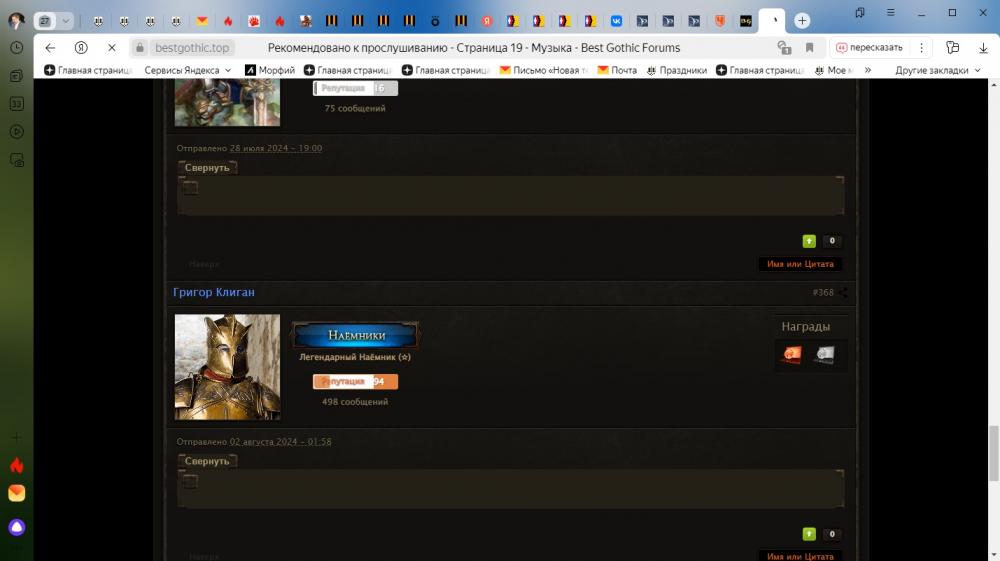Screen dimensions: 1000x561
Task: Click Имя или Цитата button under first post
Action: (800, 264)
